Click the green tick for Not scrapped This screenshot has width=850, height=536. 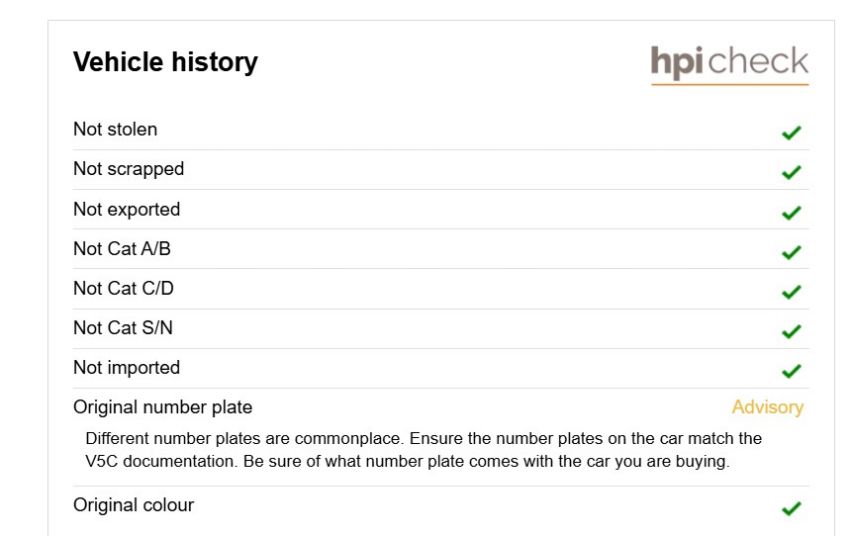click(x=791, y=172)
